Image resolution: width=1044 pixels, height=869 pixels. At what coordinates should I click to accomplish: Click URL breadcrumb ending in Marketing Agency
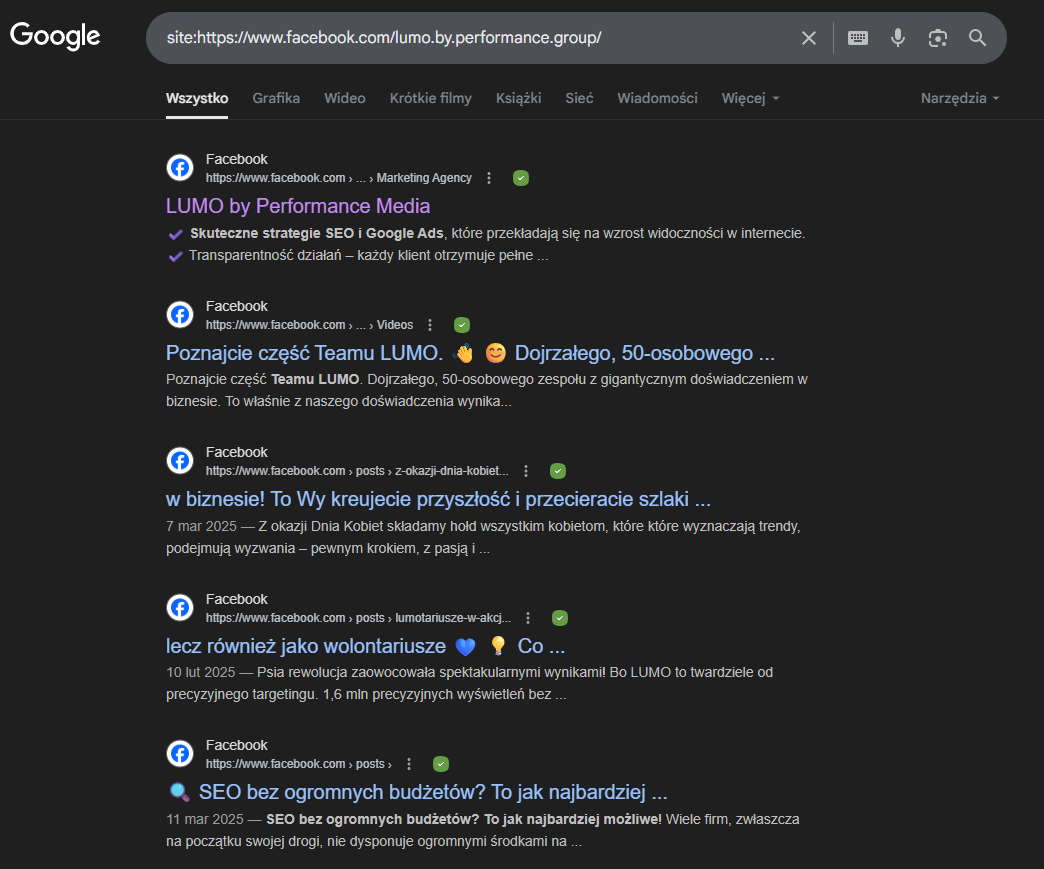point(338,178)
